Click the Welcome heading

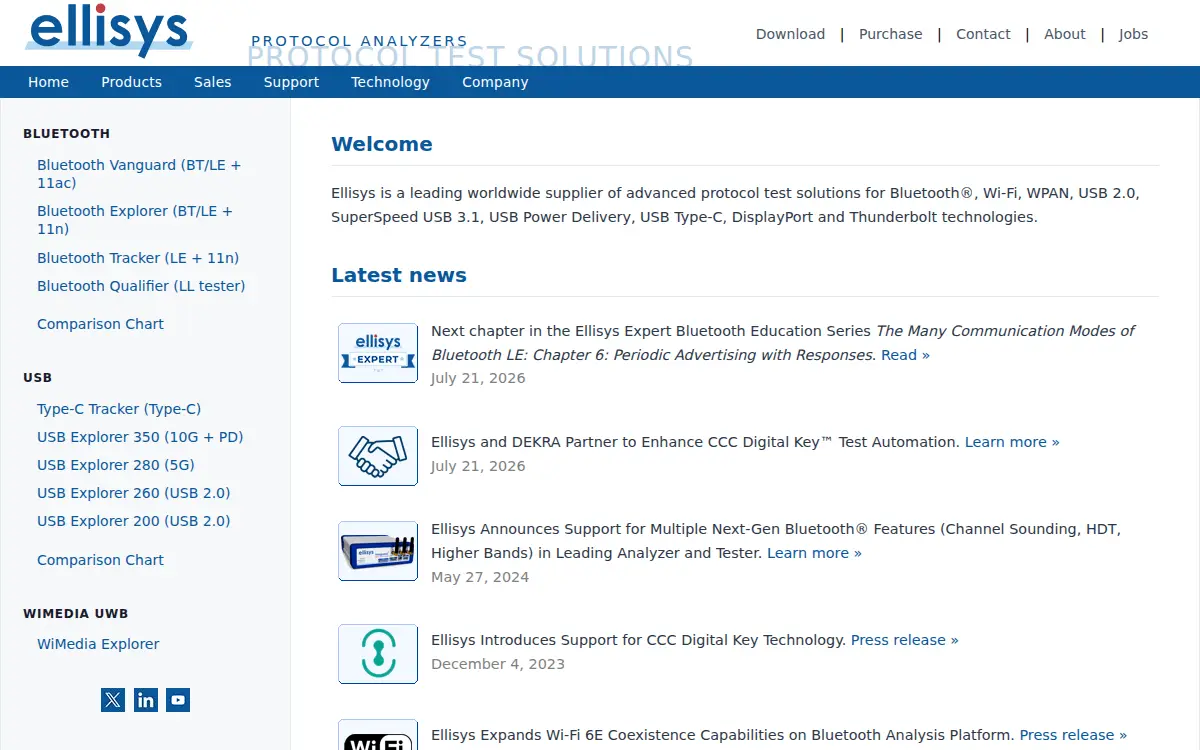382,144
